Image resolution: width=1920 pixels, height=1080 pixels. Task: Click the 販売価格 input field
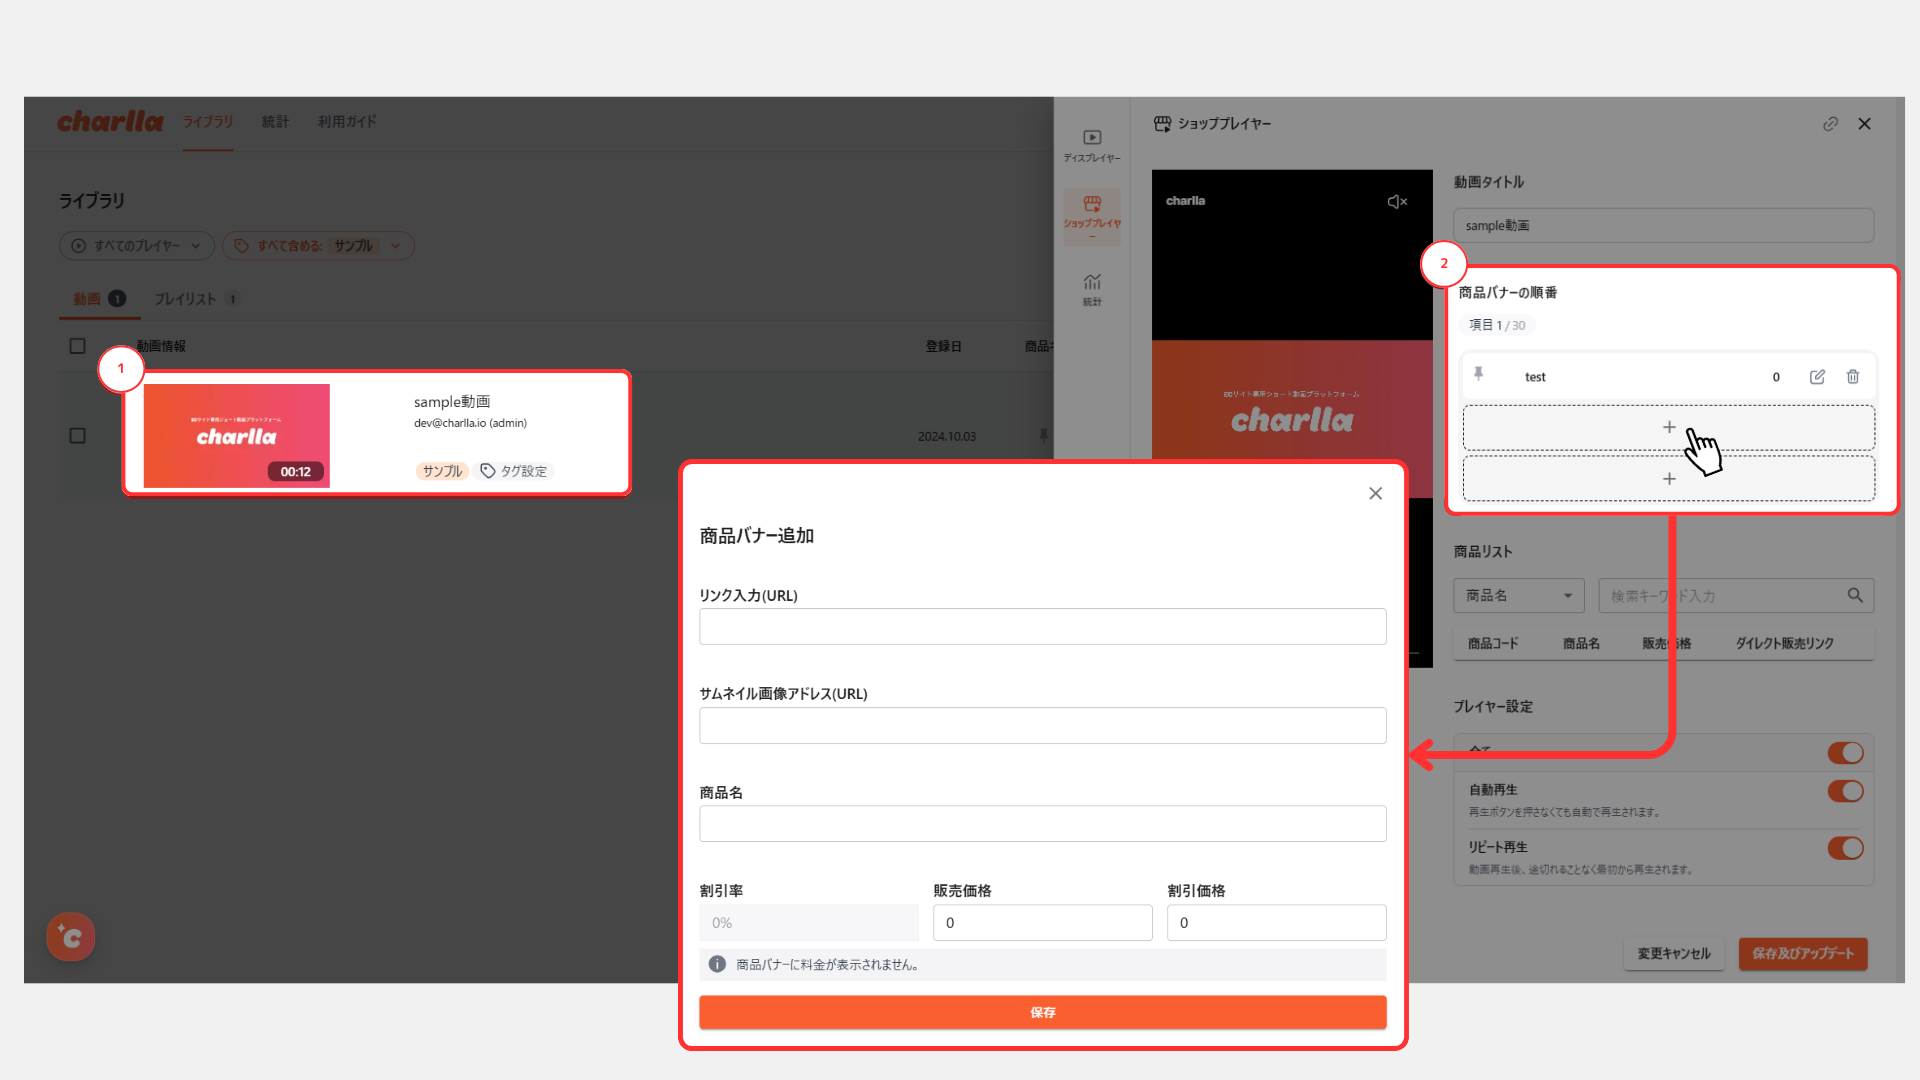click(x=1043, y=923)
